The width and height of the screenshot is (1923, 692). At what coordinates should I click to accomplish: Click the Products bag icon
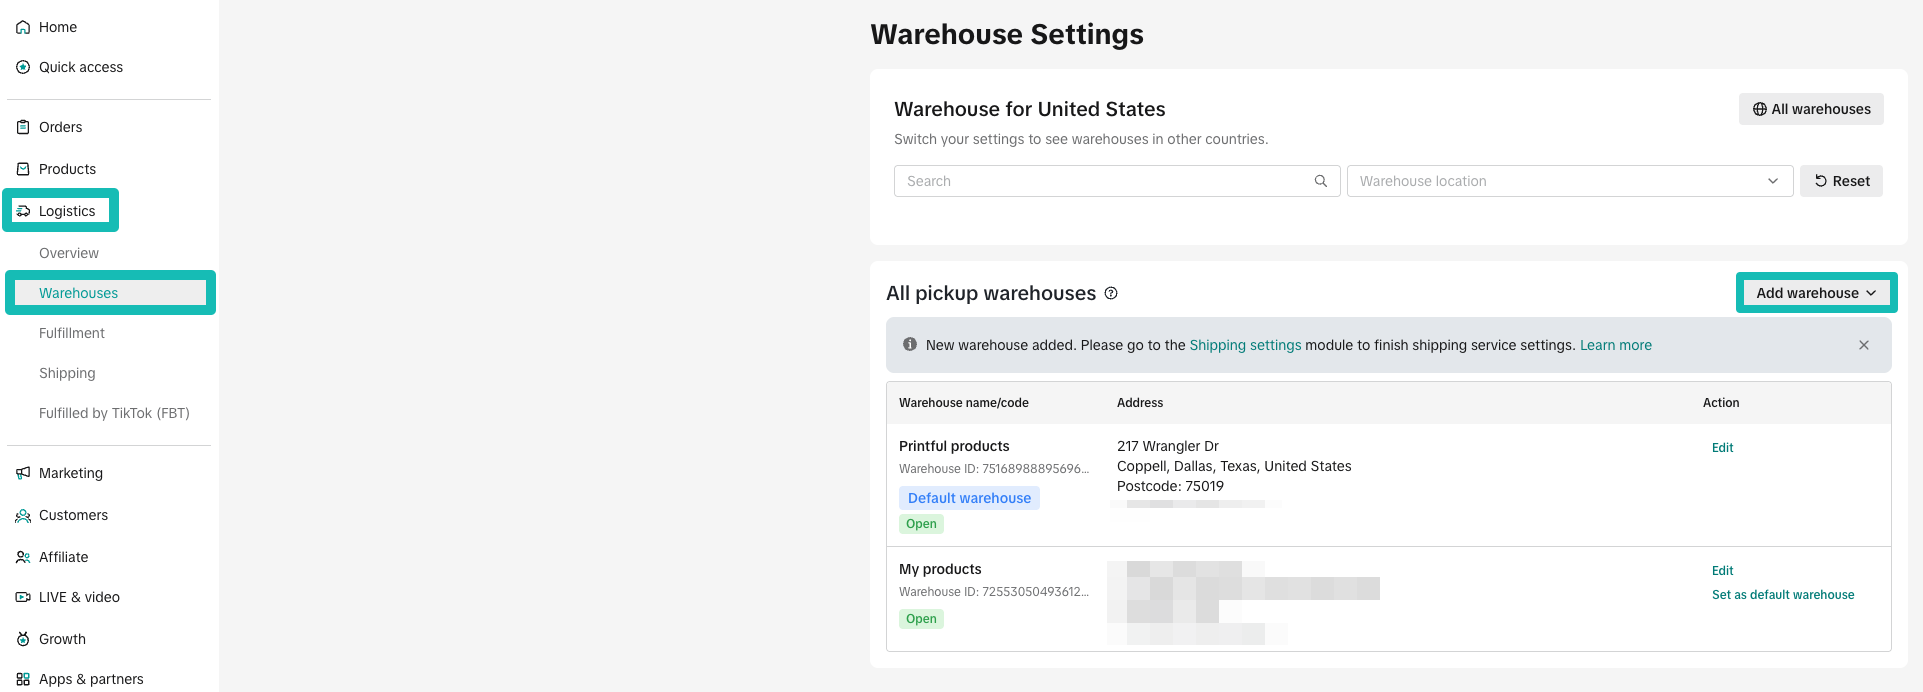23,169
